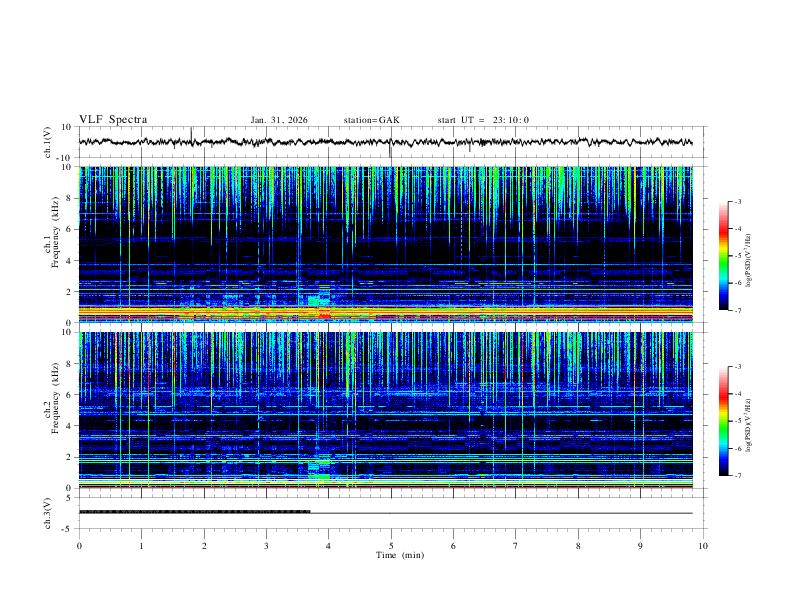Image resolution: width=792 pixels, height=612 pixels.
Task: Click the thick ch.3 trace segment end
Action: coord(309,512)
